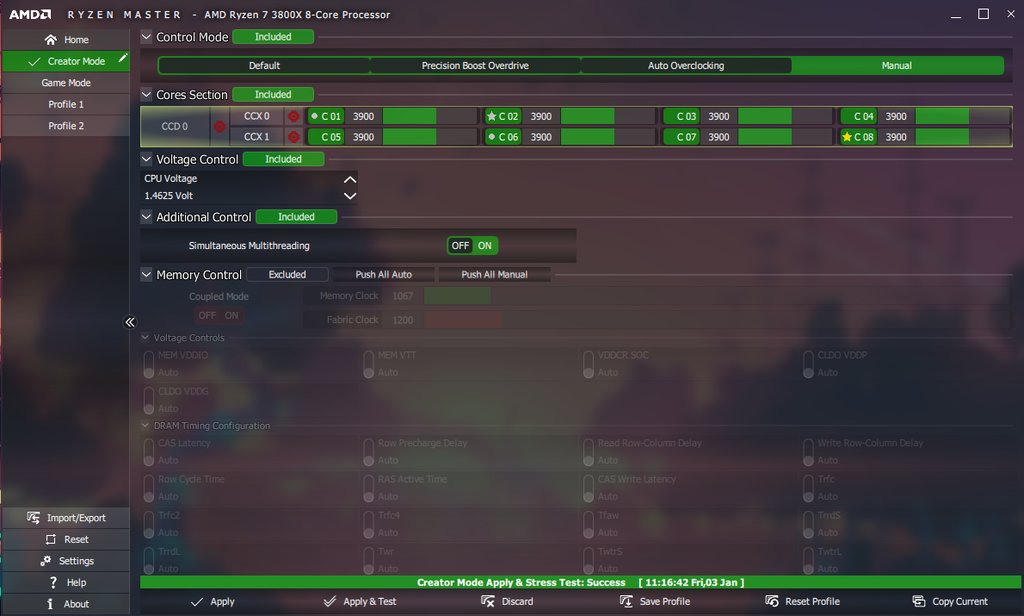Screen dimensions: 1024x616
Task: Click the C 07 core button
Action: pyautogui.click(x=681, y=137)
